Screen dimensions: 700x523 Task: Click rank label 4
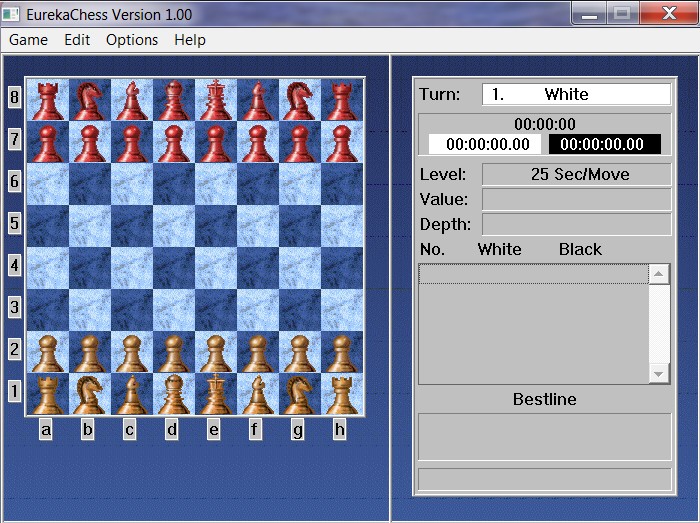14,266
